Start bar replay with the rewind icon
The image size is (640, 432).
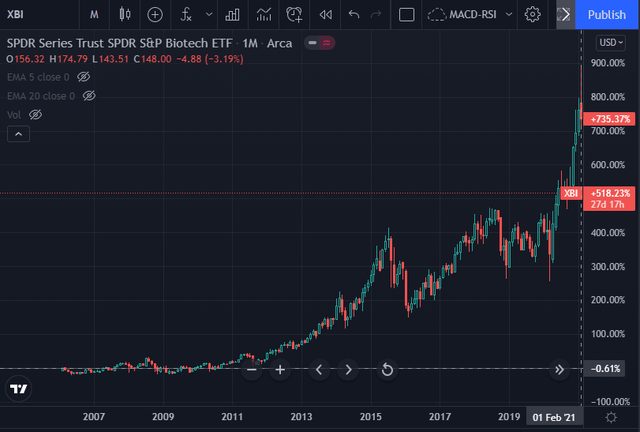[x=325, y=15]
